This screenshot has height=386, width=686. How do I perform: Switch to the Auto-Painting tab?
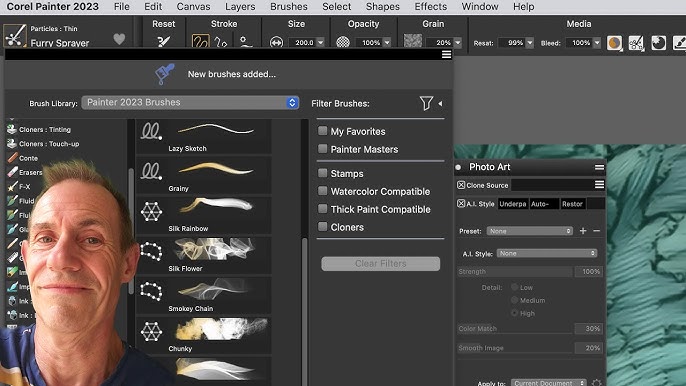pos(544,204)
